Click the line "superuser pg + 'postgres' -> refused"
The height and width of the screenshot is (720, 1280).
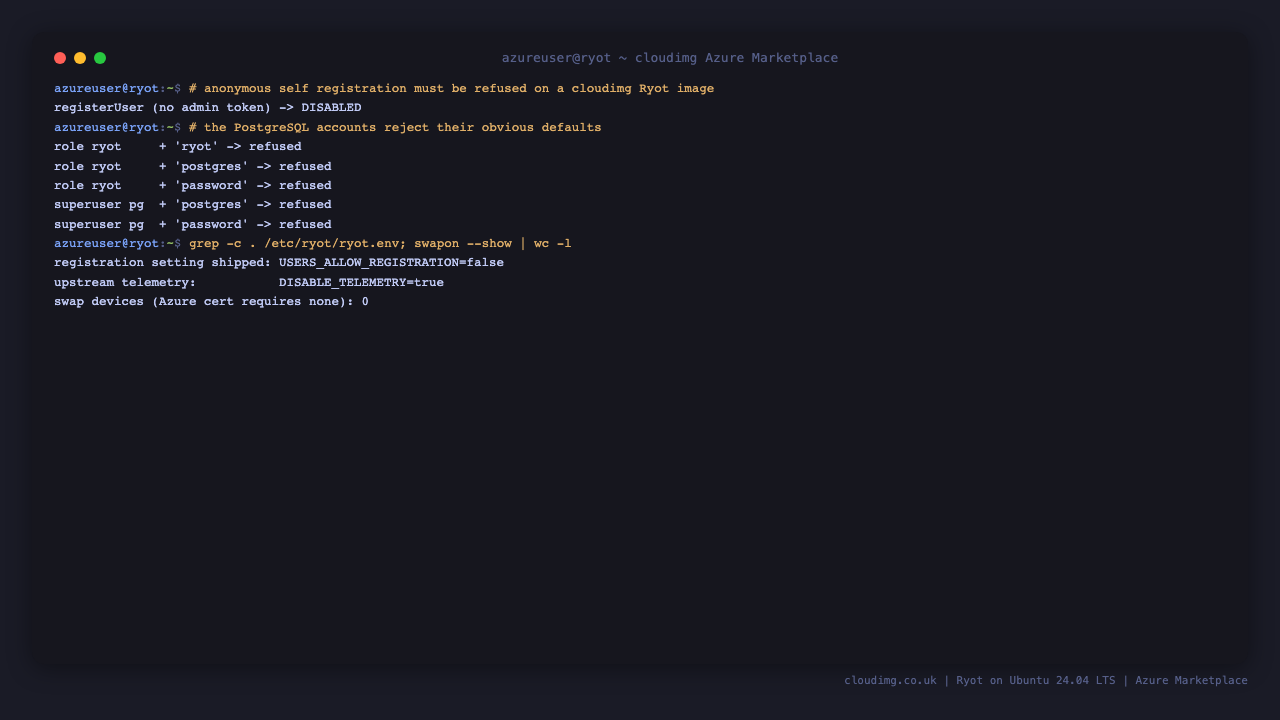point(193,205)
